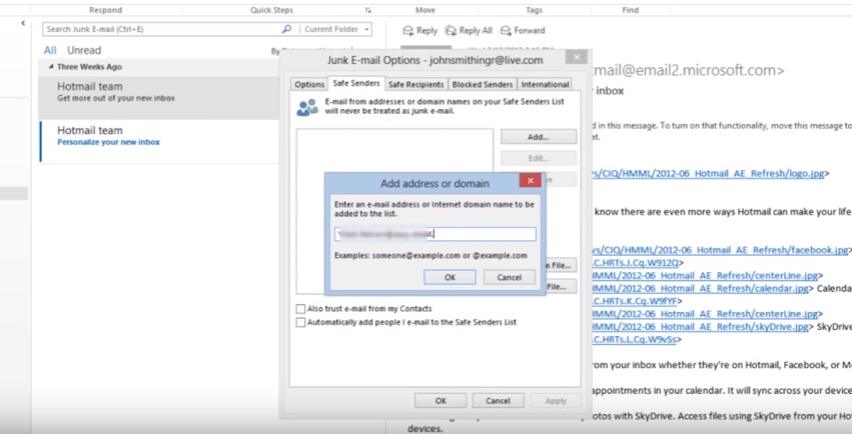Open the Safe Recipients tab
The image size is (852, 434).
(x=415, y=85)
